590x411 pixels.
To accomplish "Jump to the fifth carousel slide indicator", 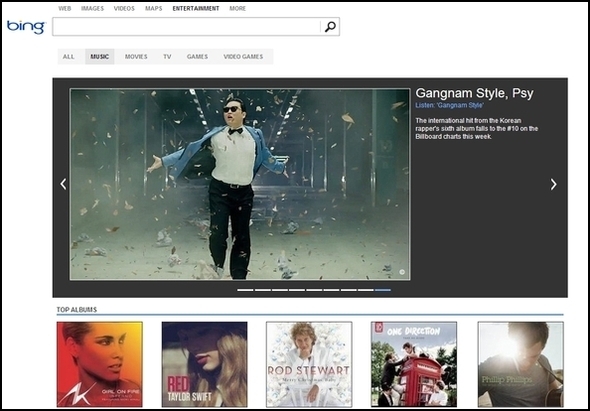I will [x=314, y=290].
